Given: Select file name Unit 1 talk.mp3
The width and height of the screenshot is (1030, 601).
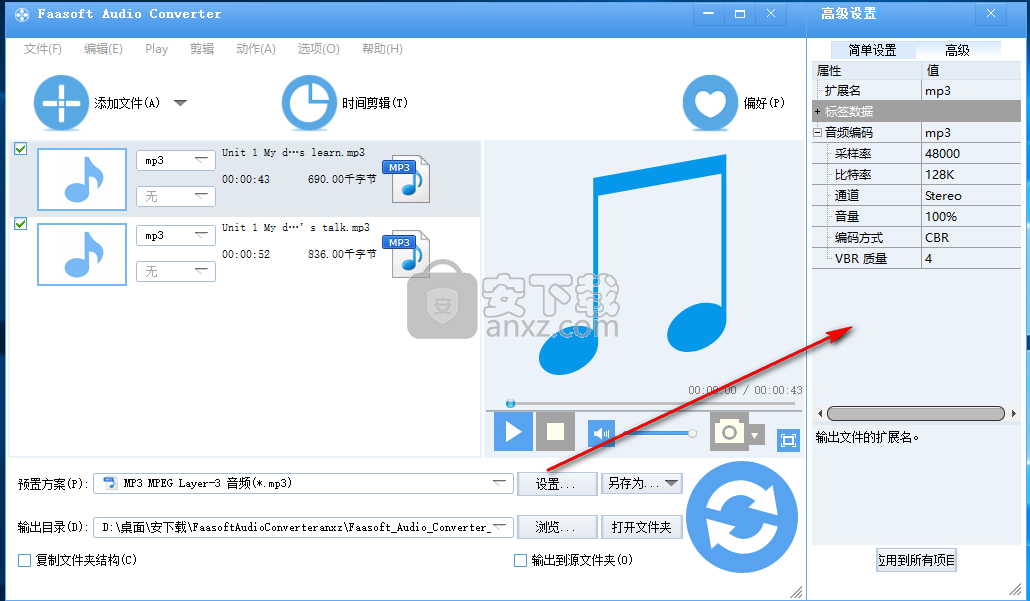Looking at the screenshot, I should click(296, 227).
